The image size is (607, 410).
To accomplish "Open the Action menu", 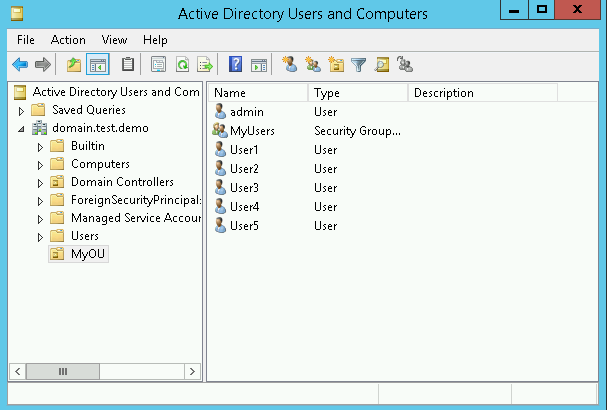I will pos(68,40).
